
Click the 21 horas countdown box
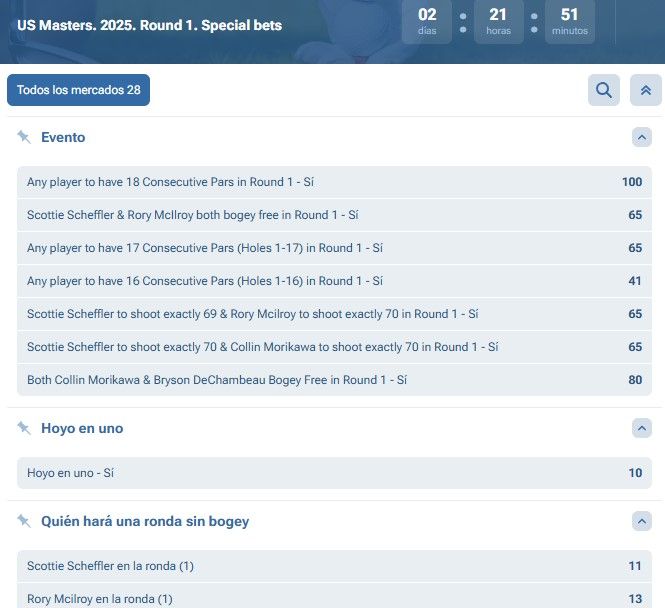[x=499, y=21]
